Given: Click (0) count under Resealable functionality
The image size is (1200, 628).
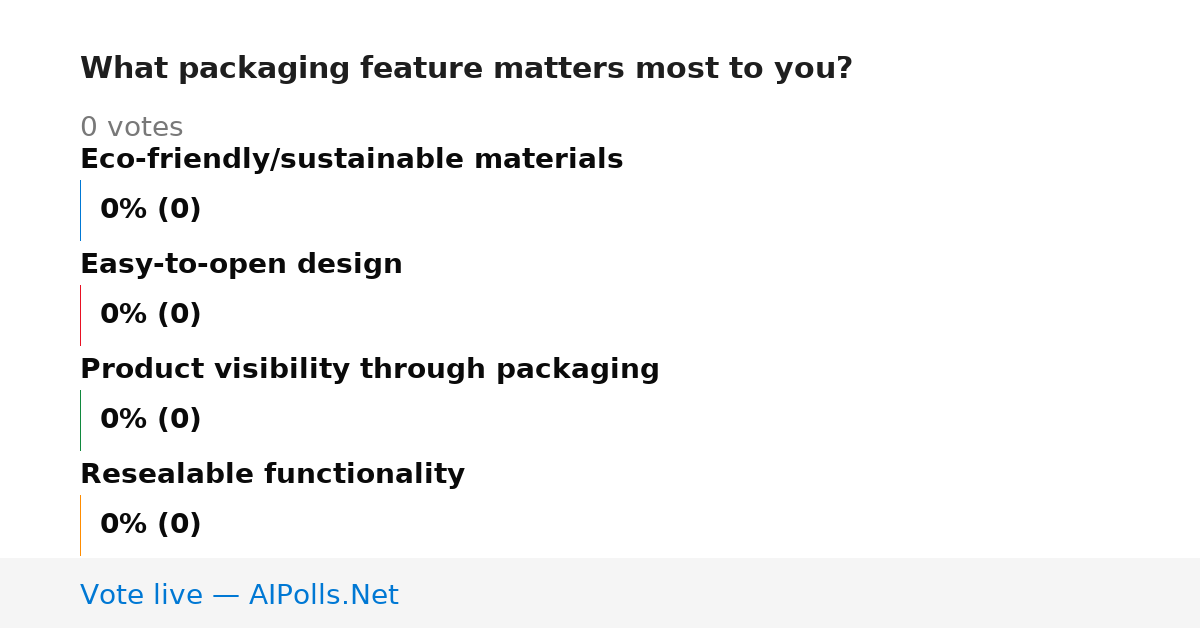Looking at the screenshot, I should point(179,525).
